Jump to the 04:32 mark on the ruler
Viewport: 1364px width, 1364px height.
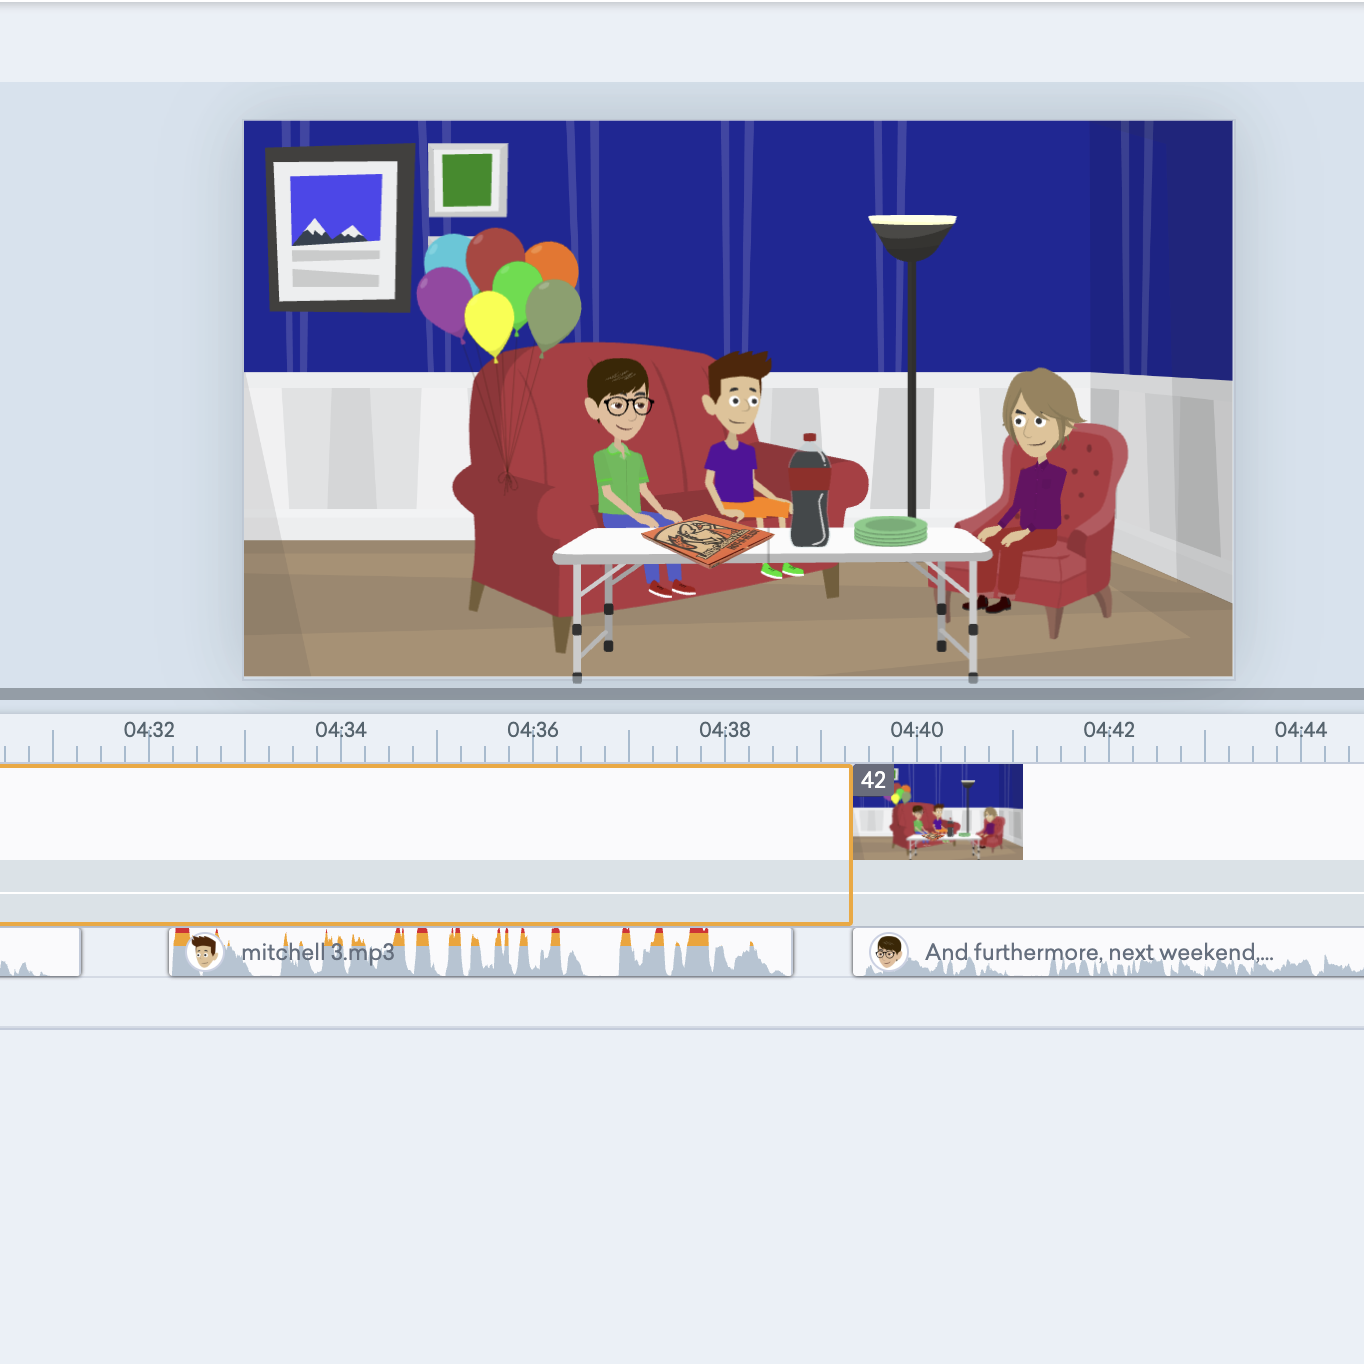pos(149,730)
